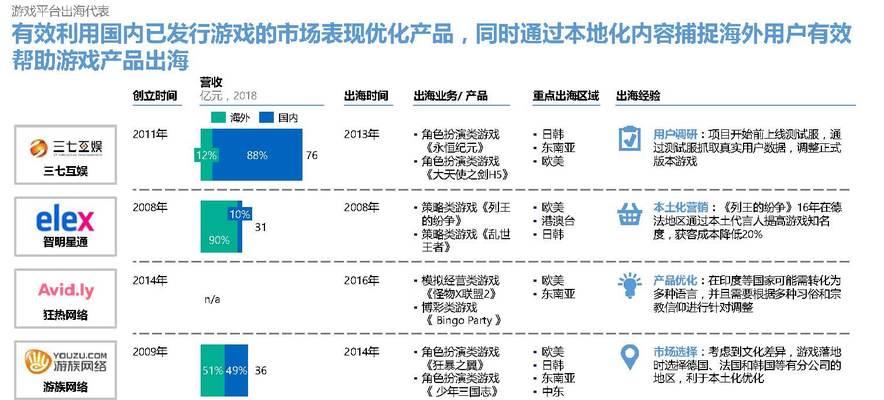Screen dimensions: 884x400
Task: Click the revenue total 76
Action: pos(312,155)
